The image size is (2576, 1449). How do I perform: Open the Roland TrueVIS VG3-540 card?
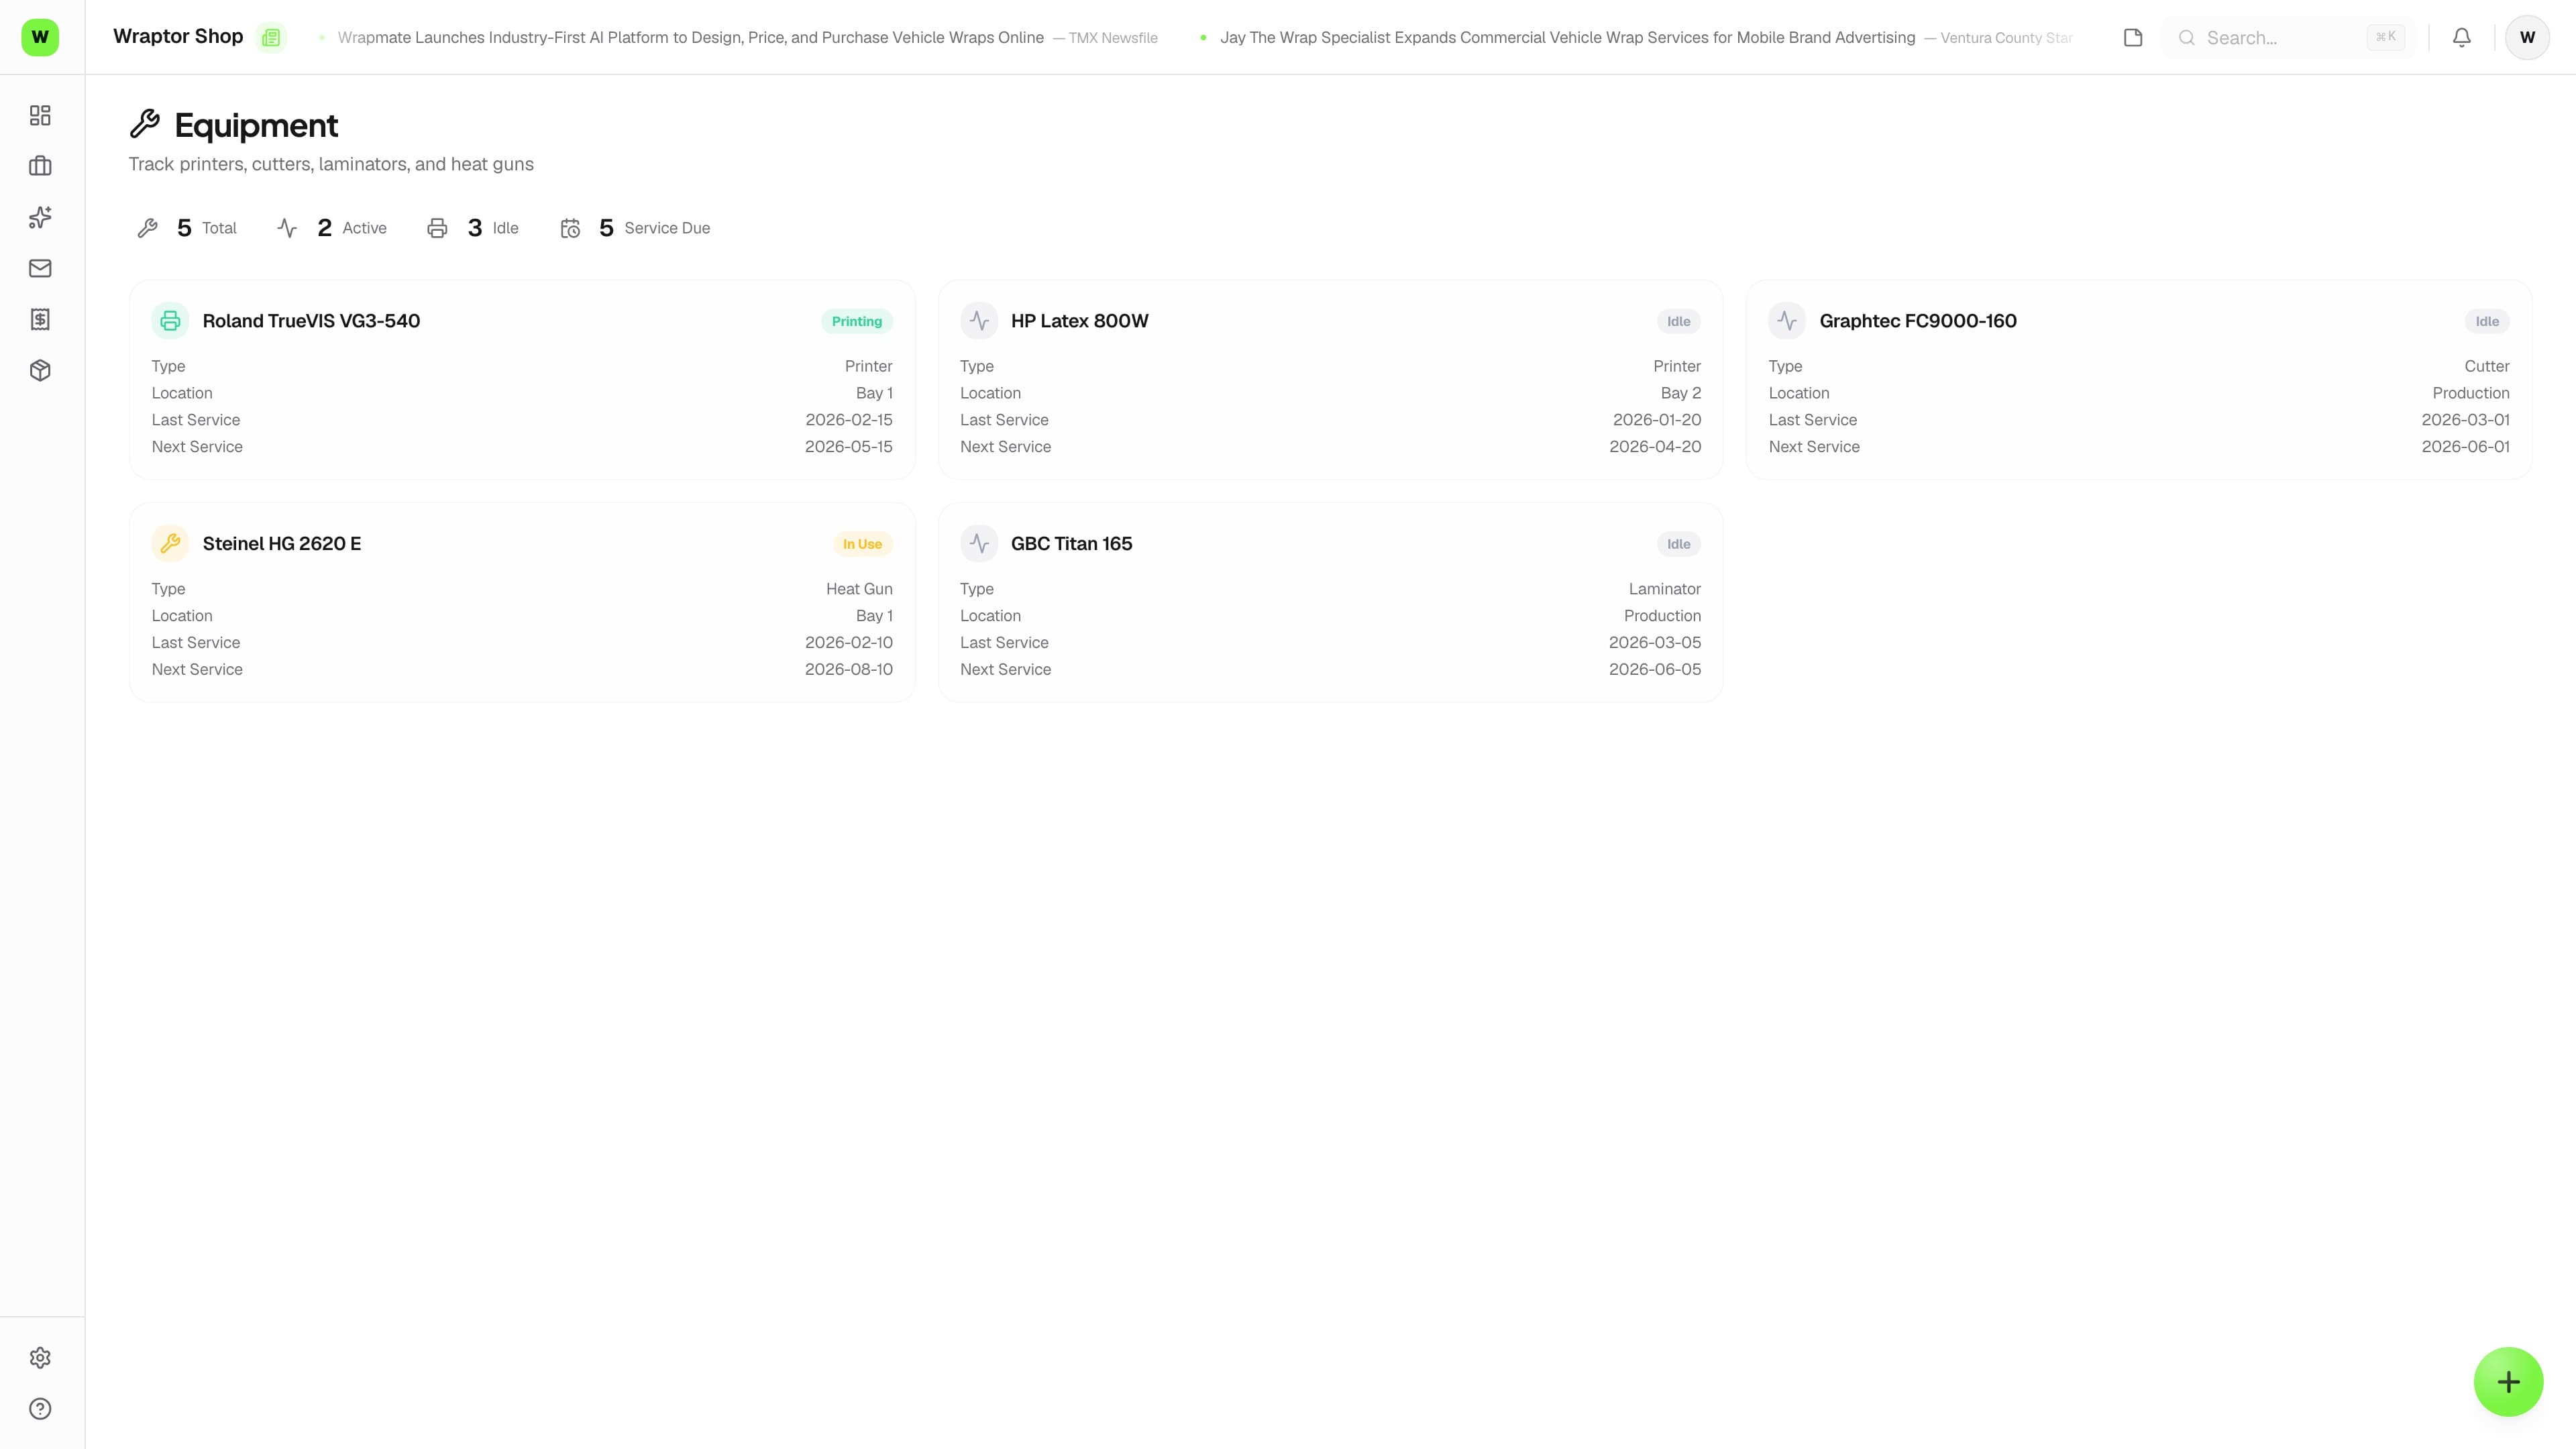[522, 380]
